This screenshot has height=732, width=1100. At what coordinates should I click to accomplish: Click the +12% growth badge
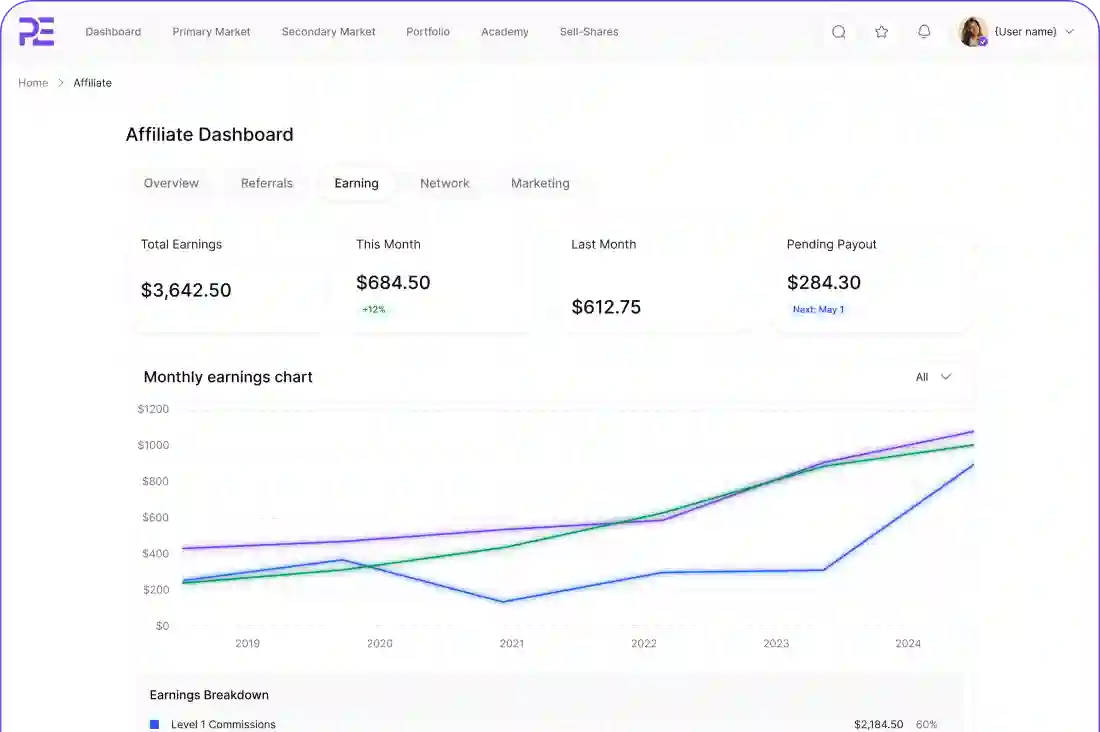point(374,310)
